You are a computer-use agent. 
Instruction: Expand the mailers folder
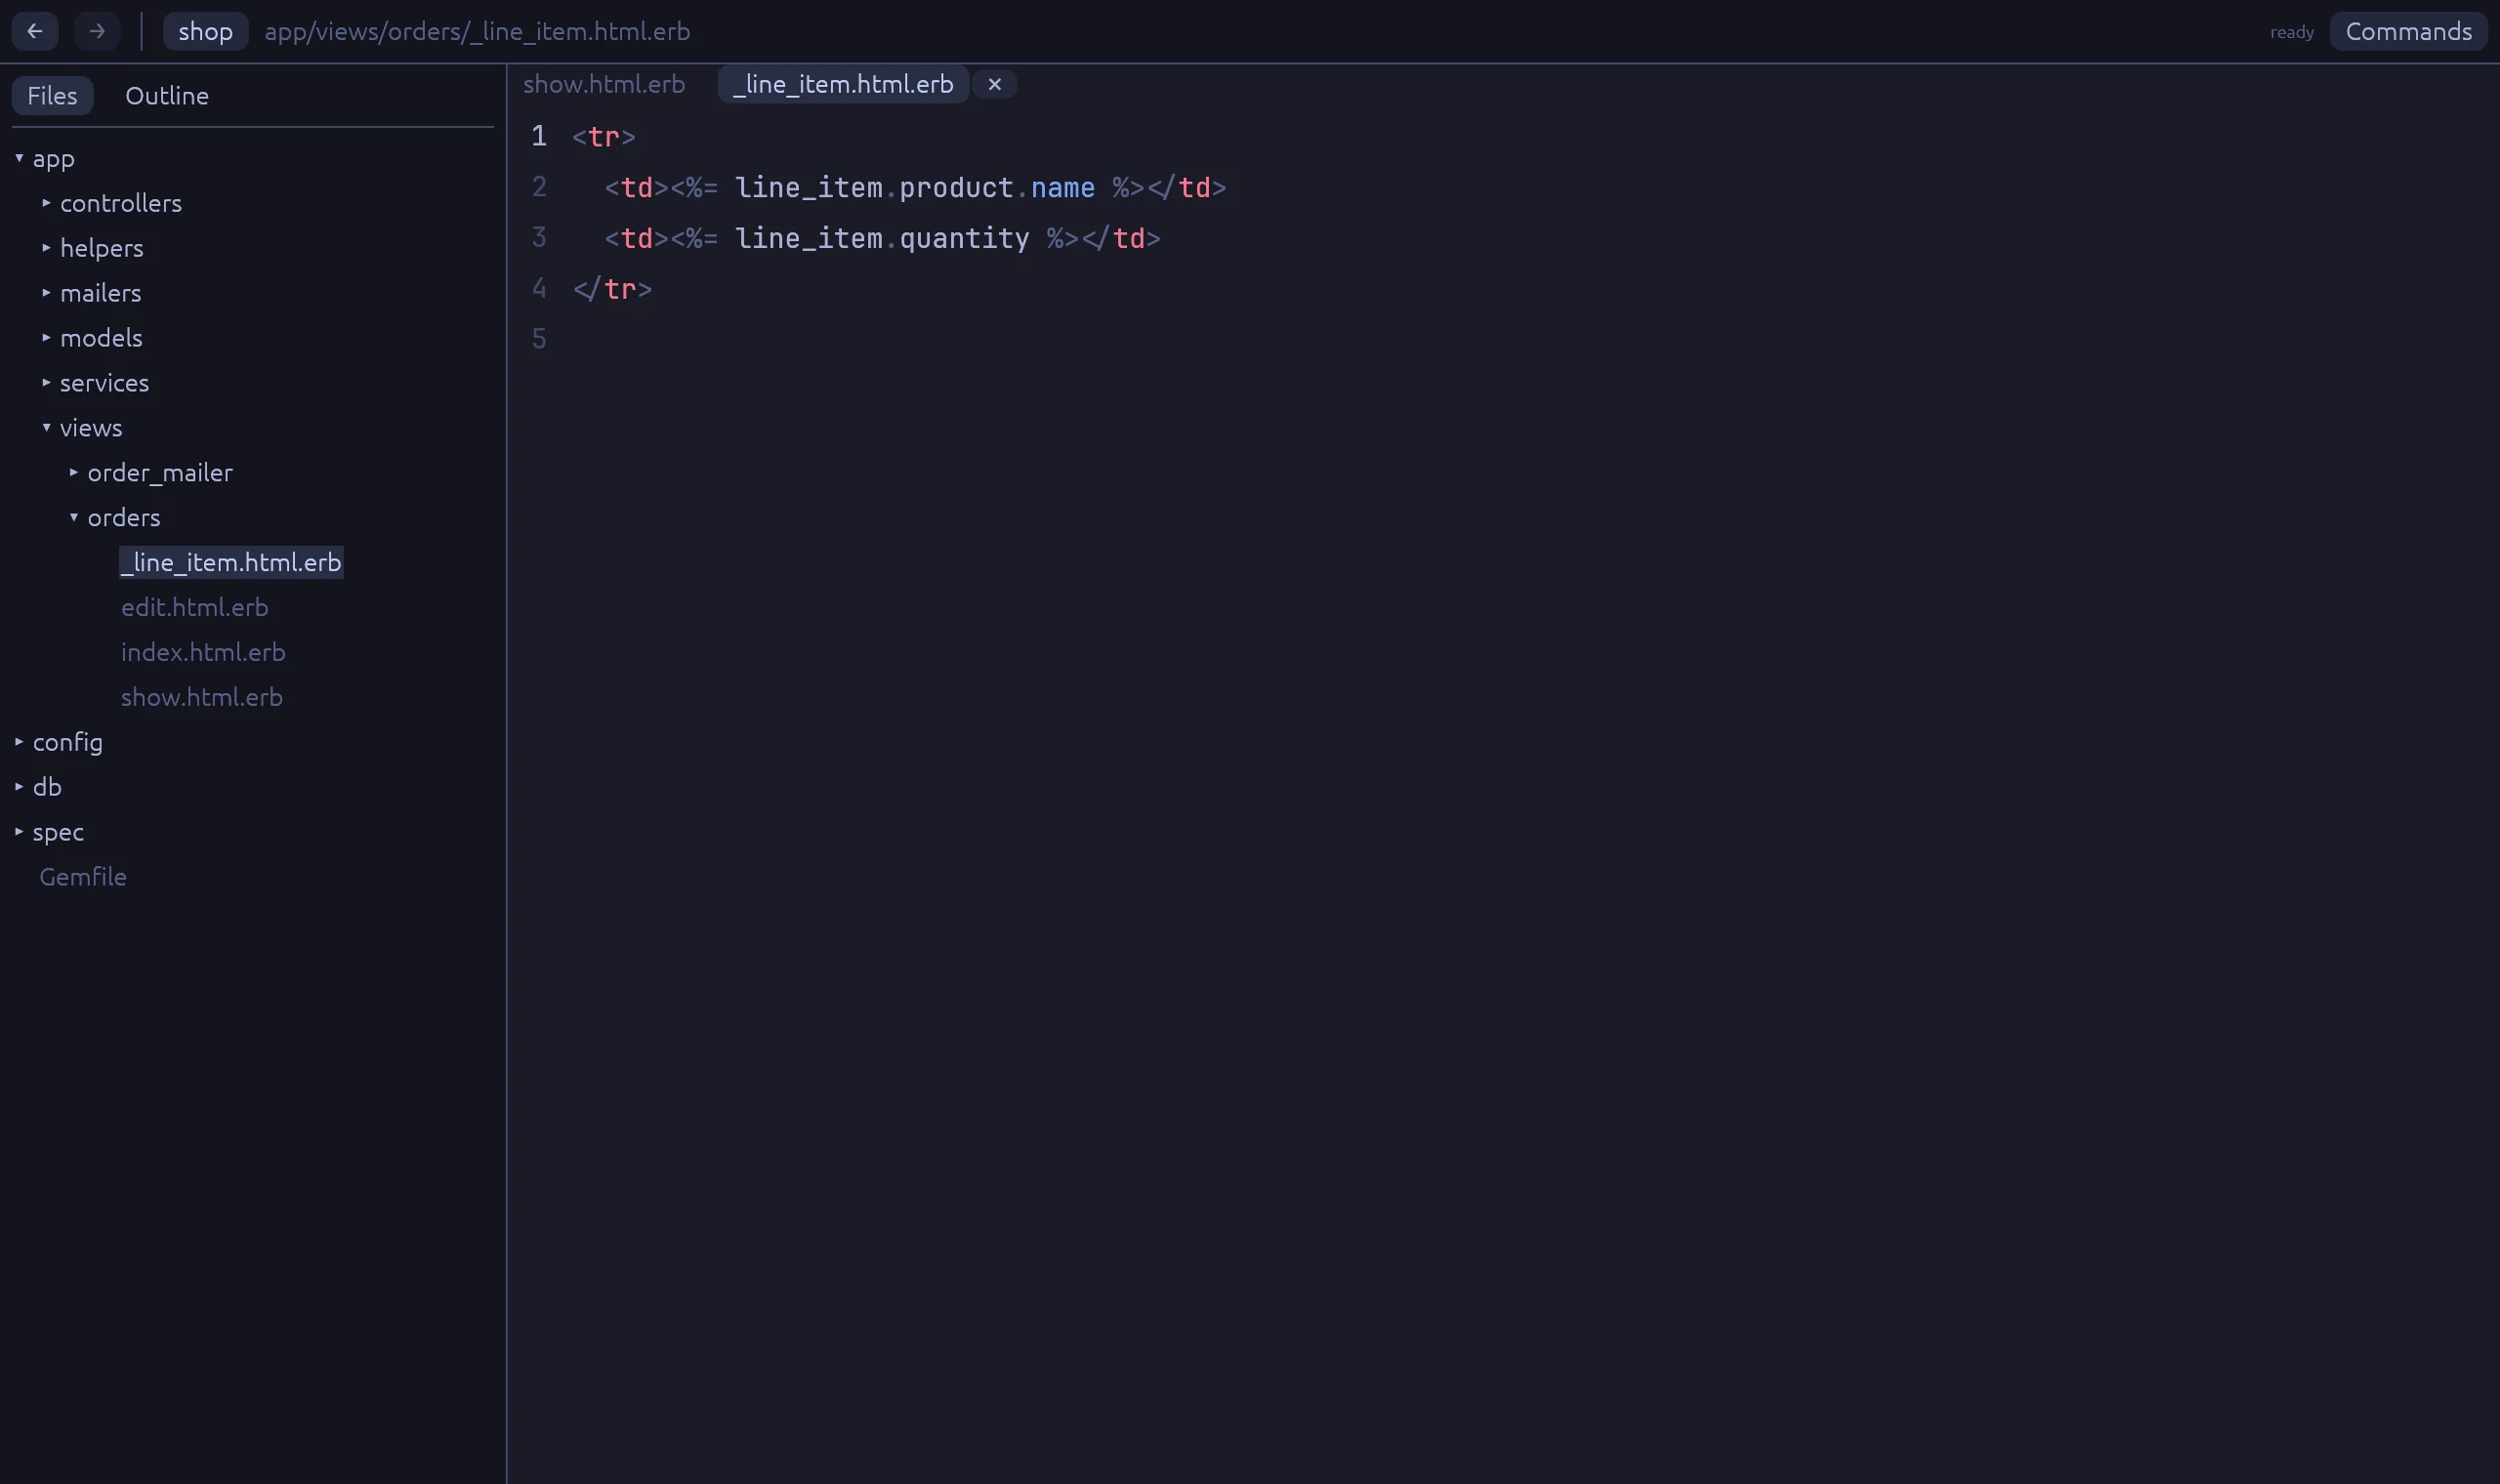click(92, 293)
